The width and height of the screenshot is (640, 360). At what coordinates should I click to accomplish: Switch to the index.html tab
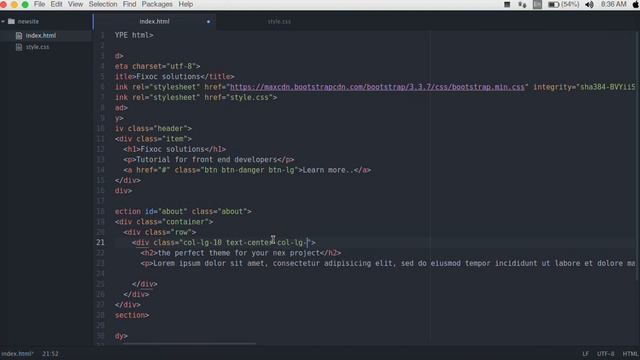point(154,21)
